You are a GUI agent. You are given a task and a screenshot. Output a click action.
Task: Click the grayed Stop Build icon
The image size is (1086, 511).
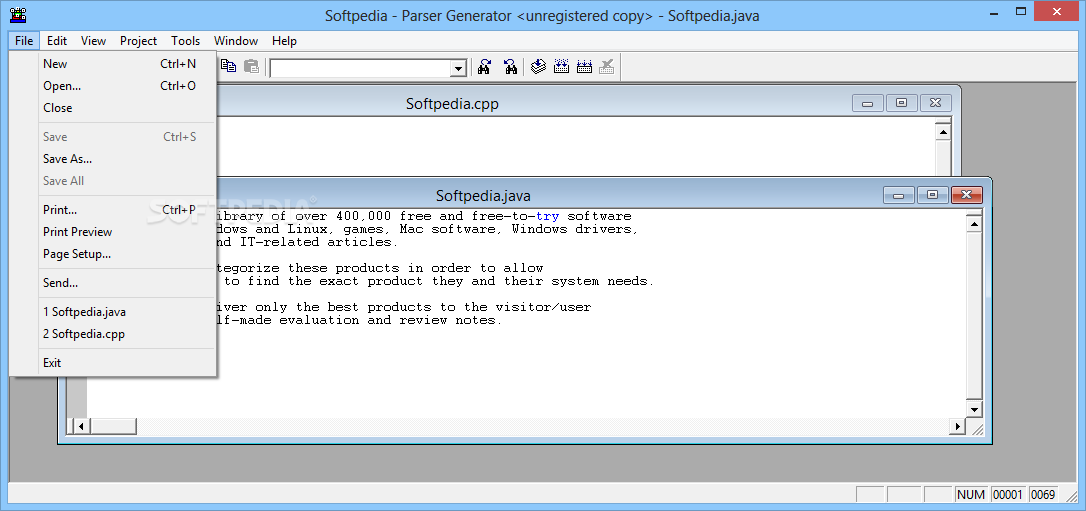607,66
